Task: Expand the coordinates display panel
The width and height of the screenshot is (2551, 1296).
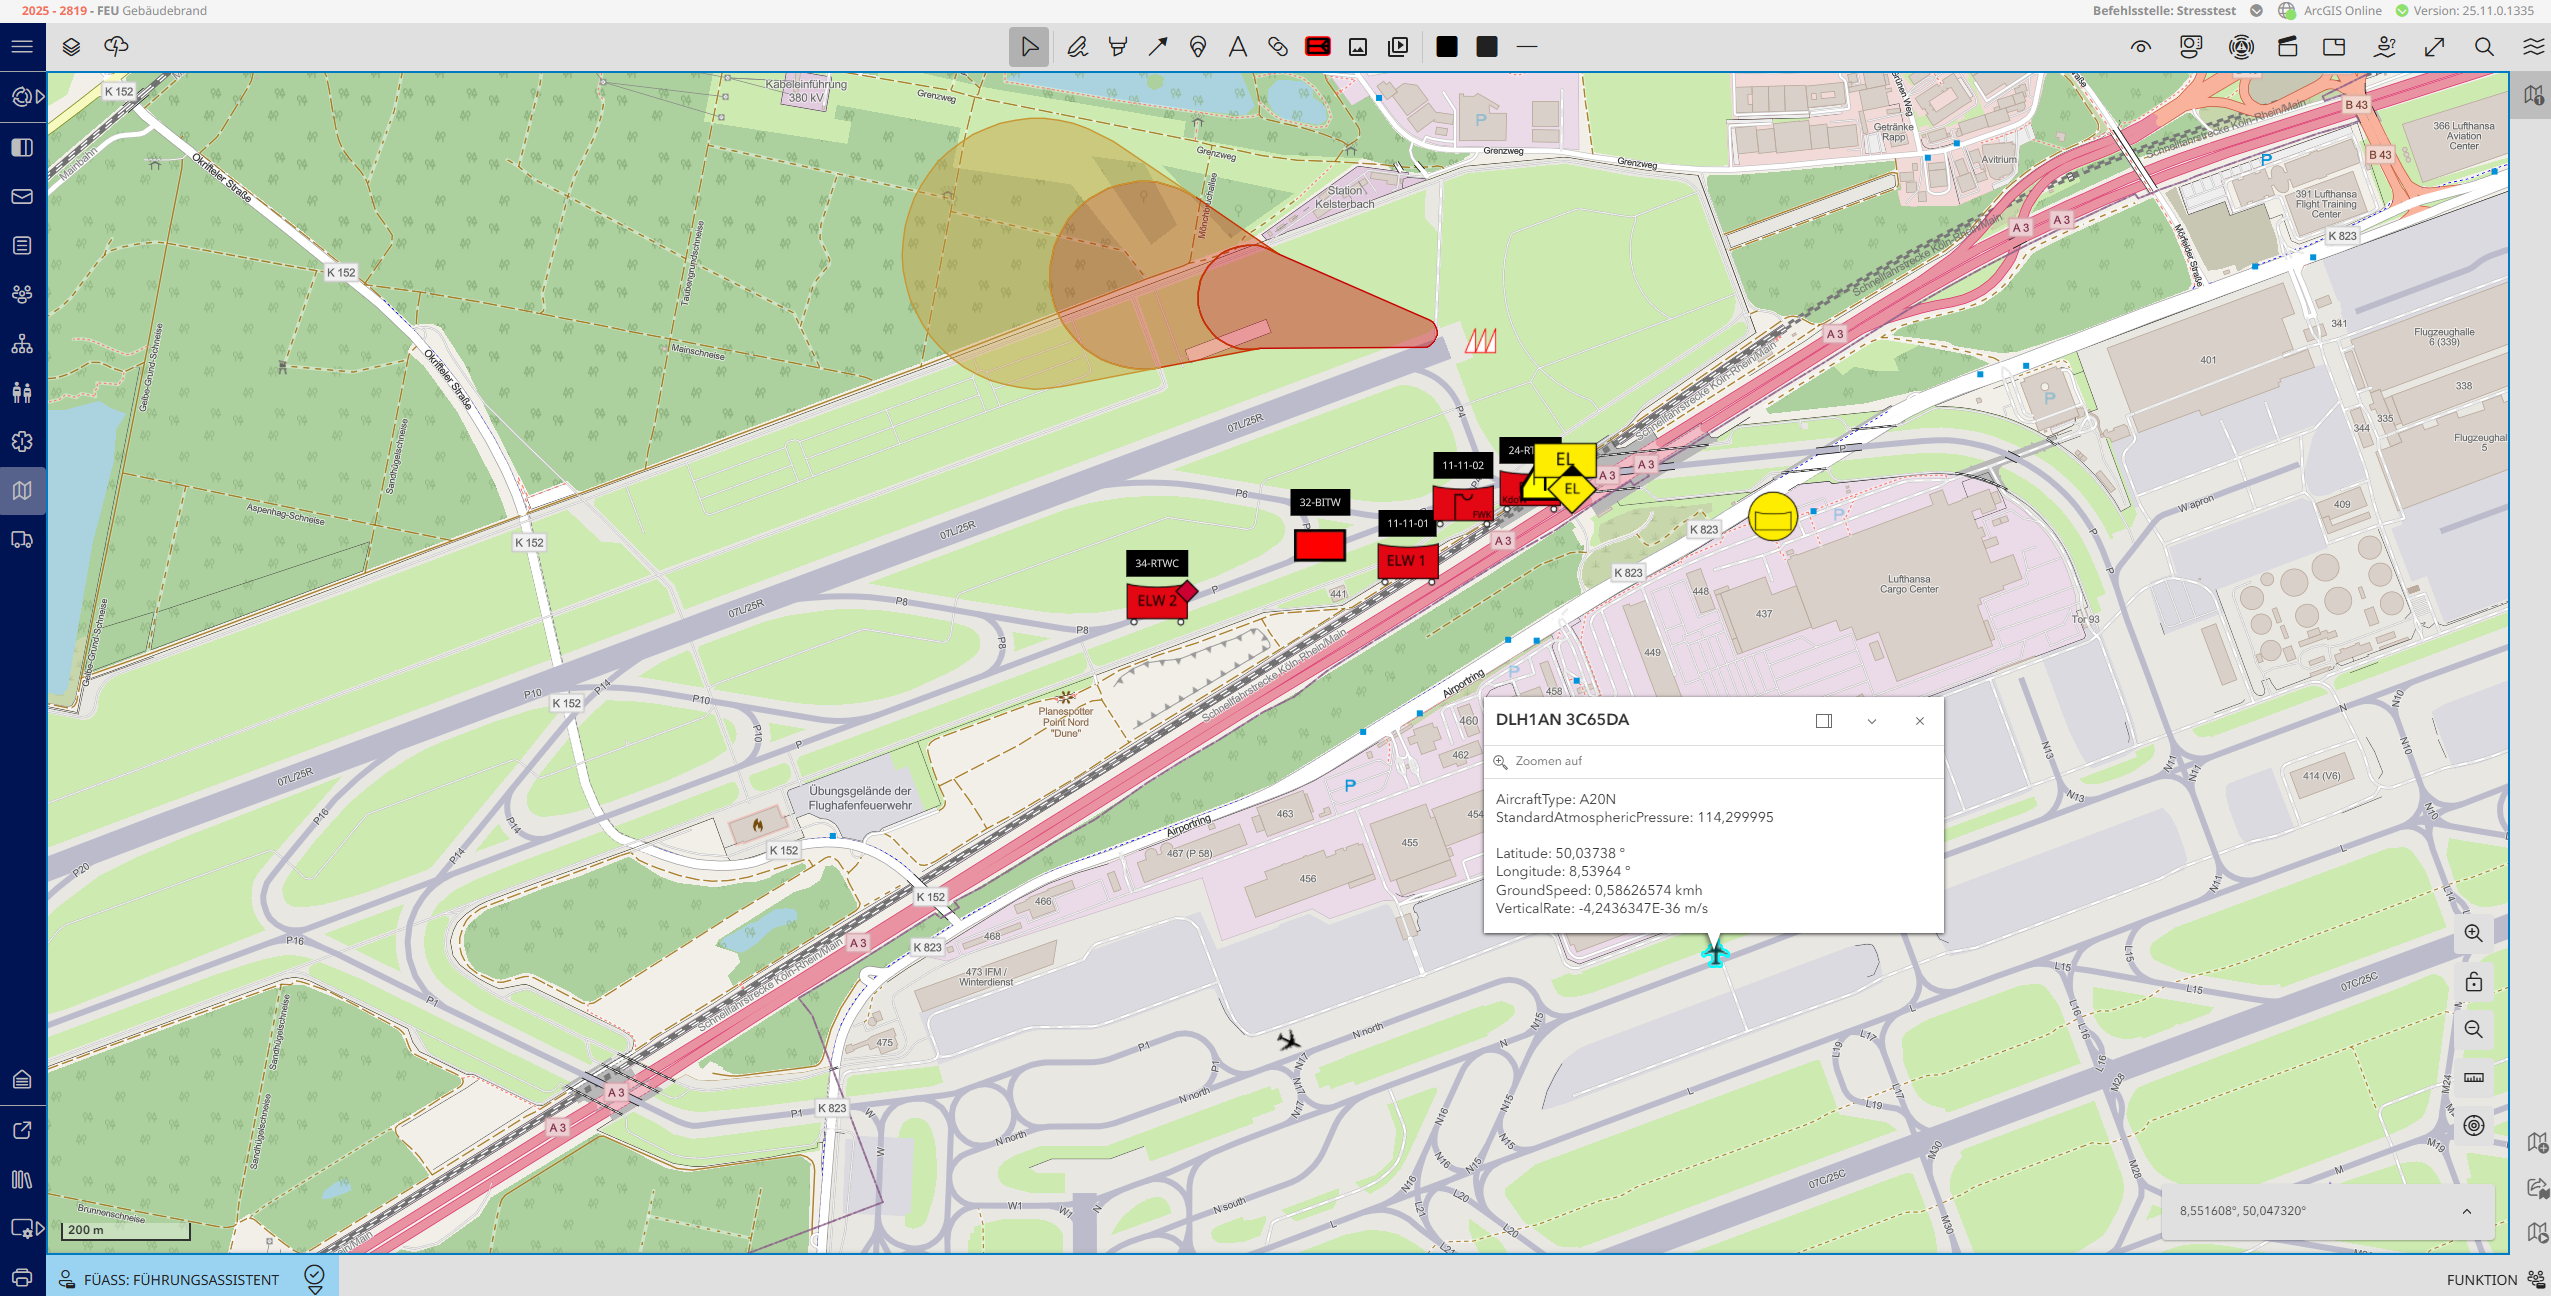Action: 2467,1211
